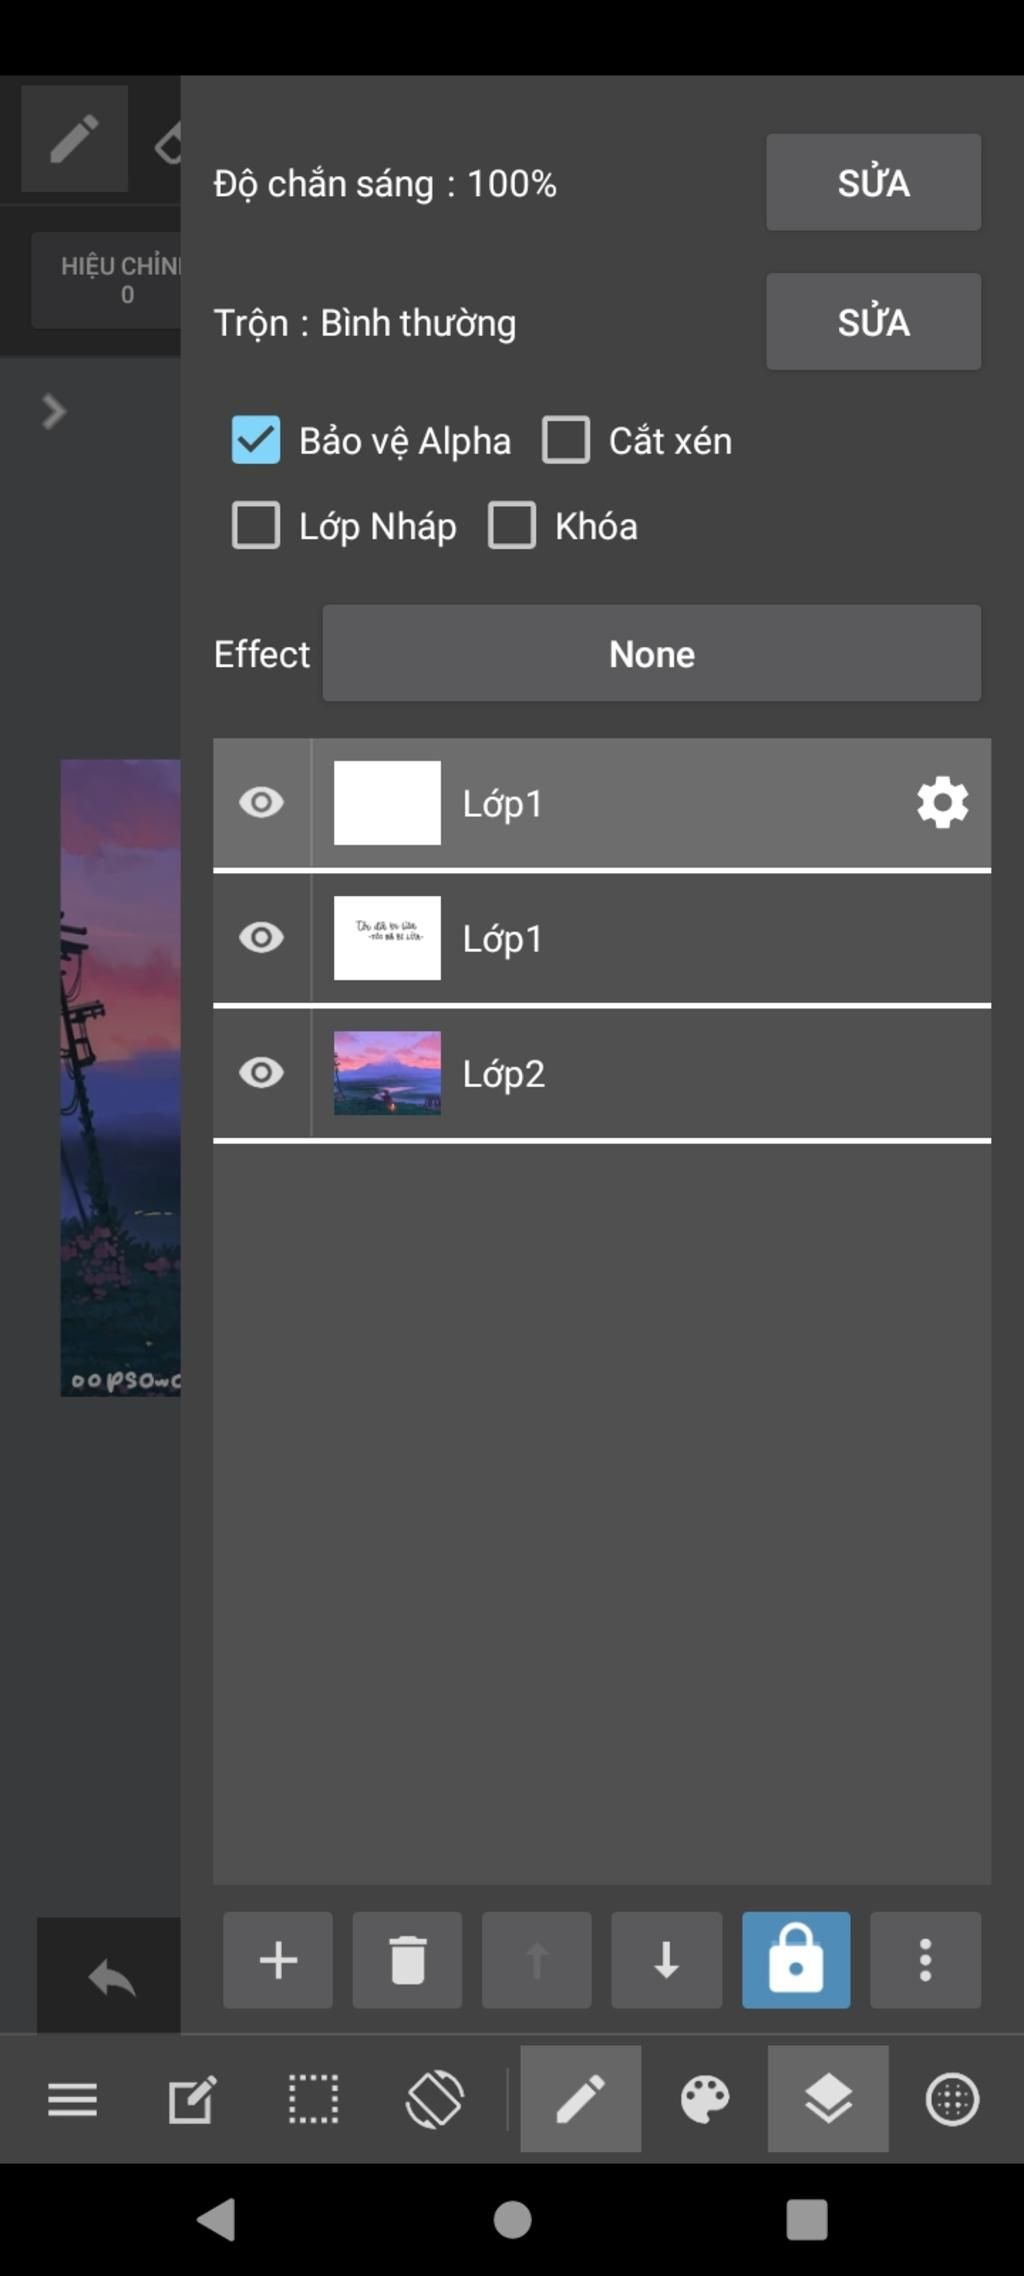1024x2276 pixels.
Task: Hide the Lớp2 layer with eye icon
Action: pyautogui.click(x=261, y=1073)
